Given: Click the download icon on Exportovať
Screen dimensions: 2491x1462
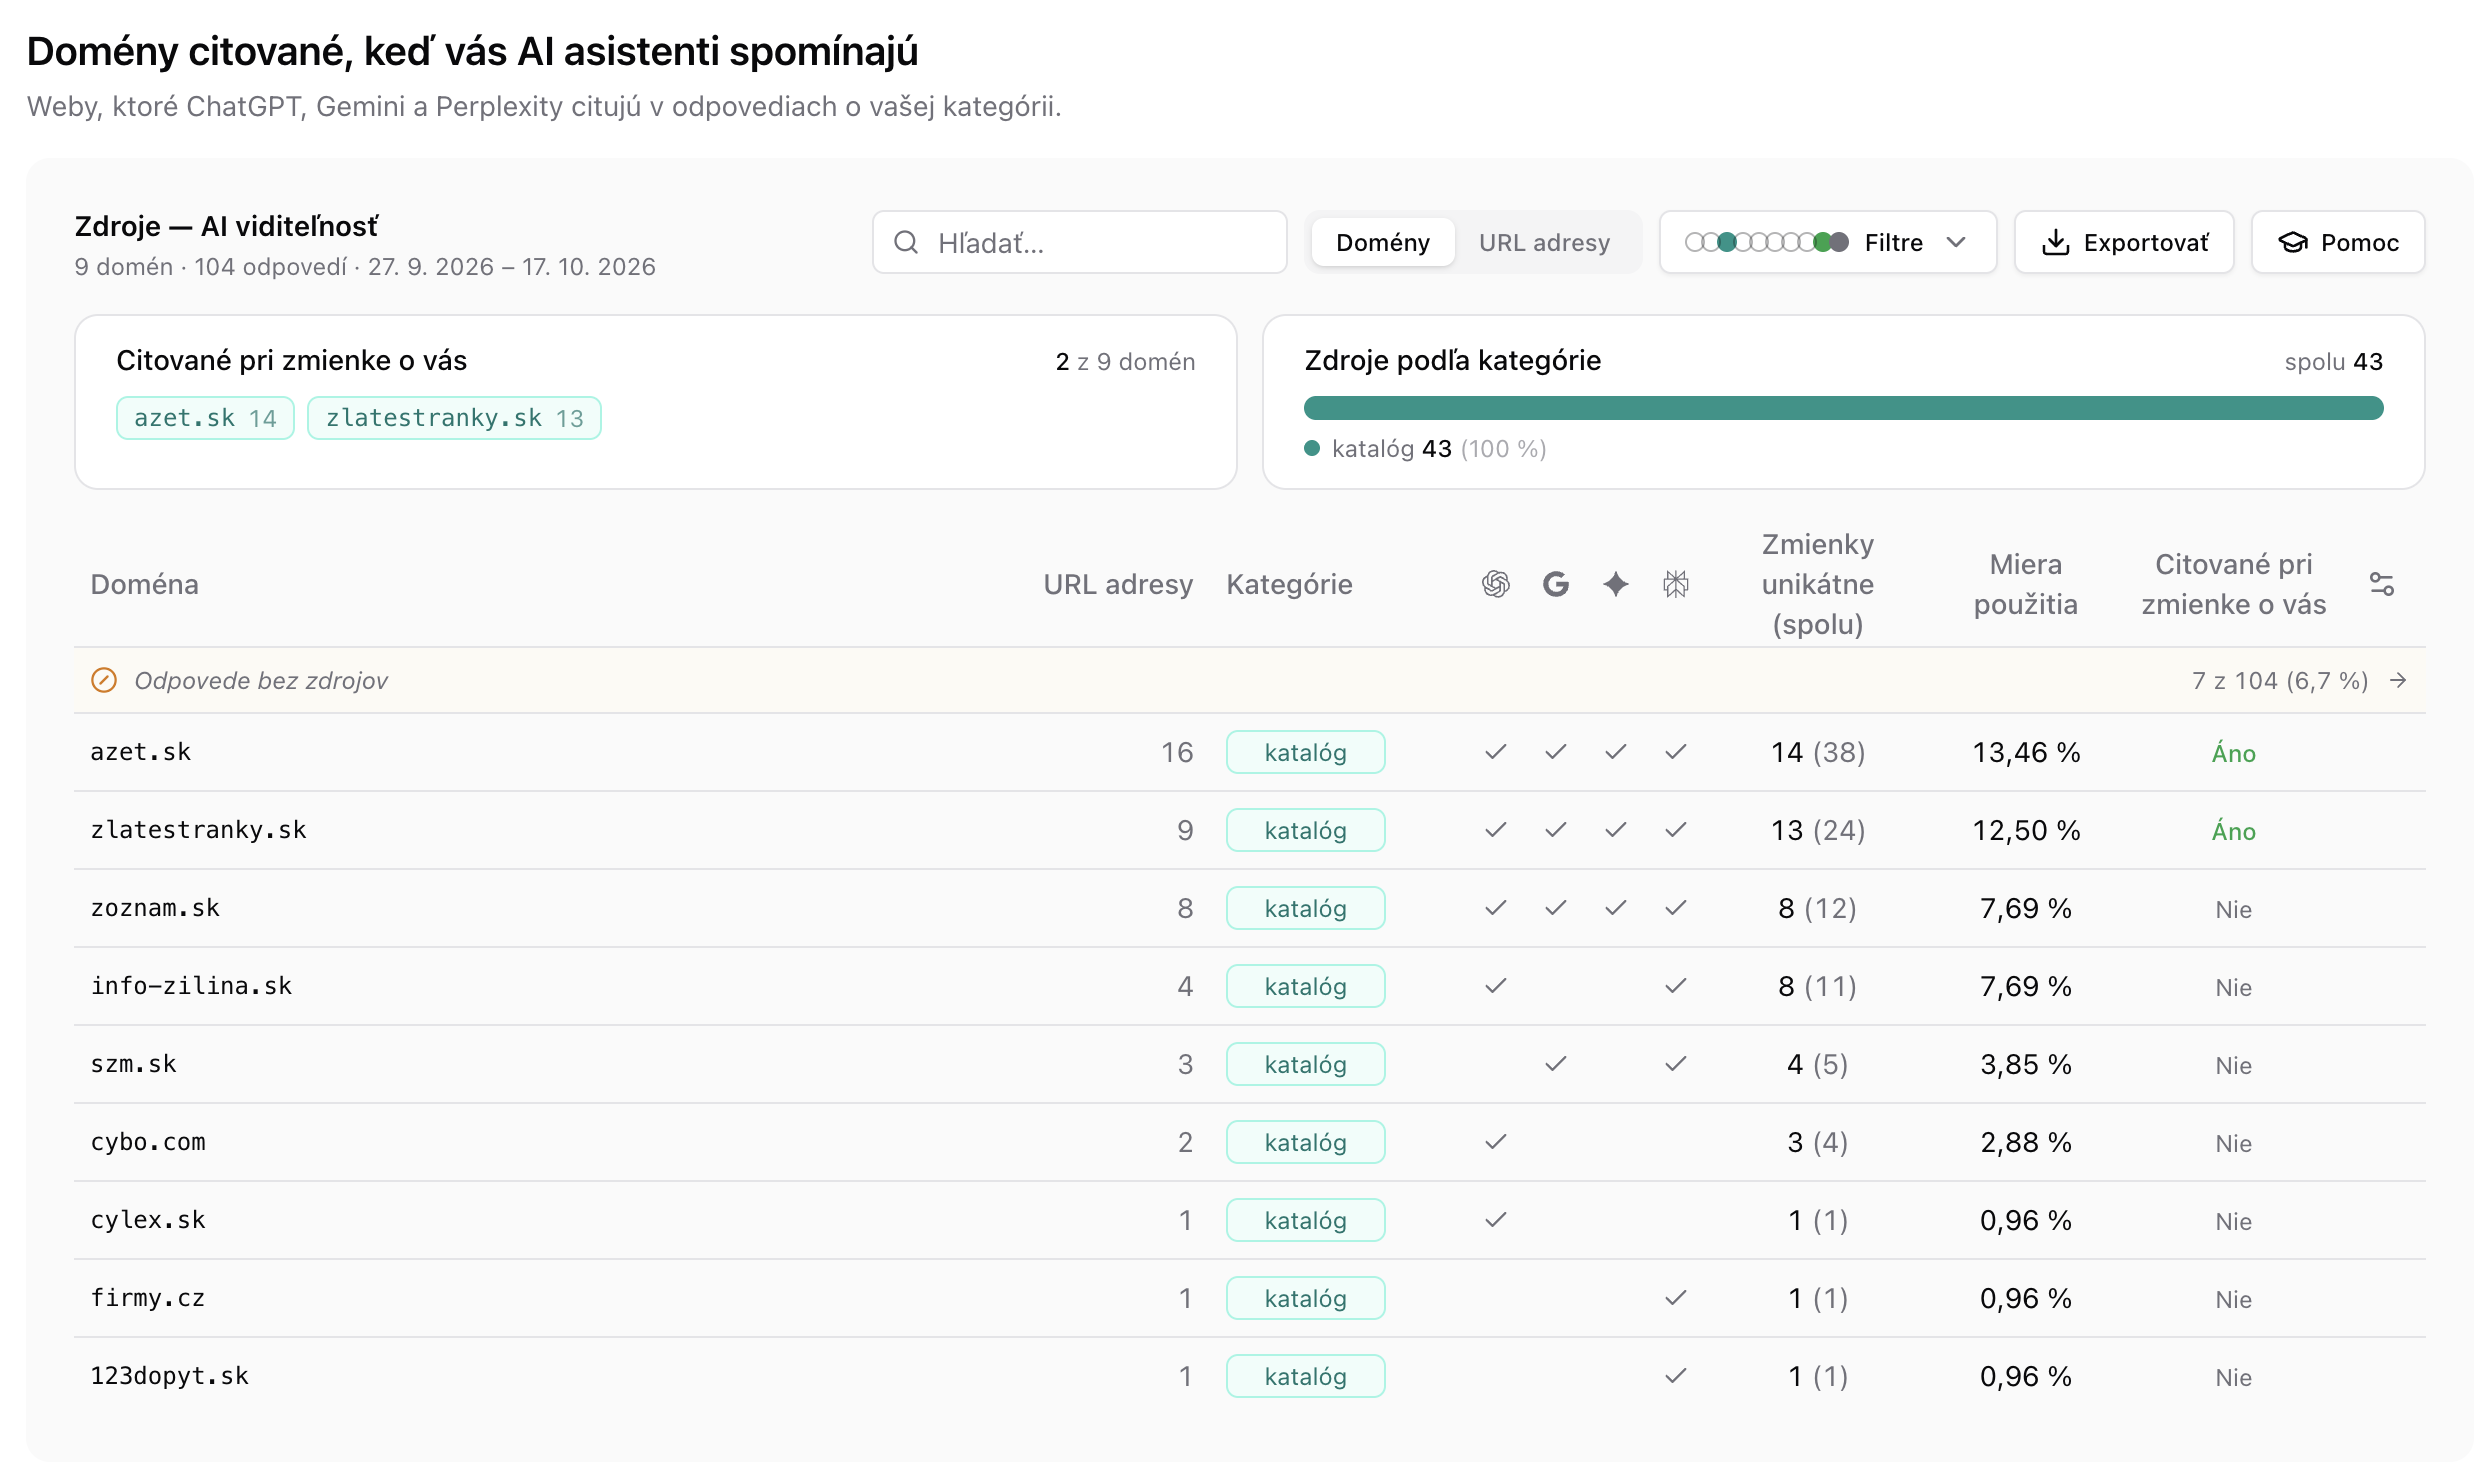Looking at the screenshot, I should 2056,243.
